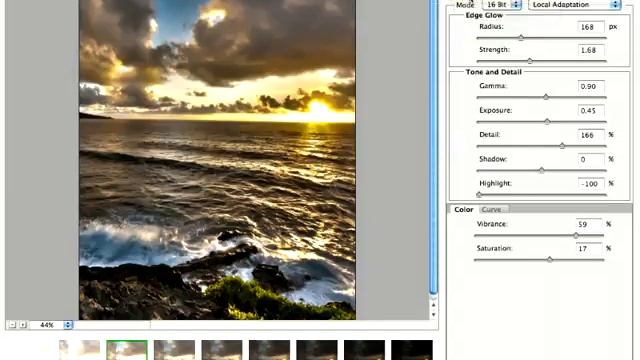Click the Shadow value field
The height and width of the screenshot is (360, 640).
coord(591,159)
